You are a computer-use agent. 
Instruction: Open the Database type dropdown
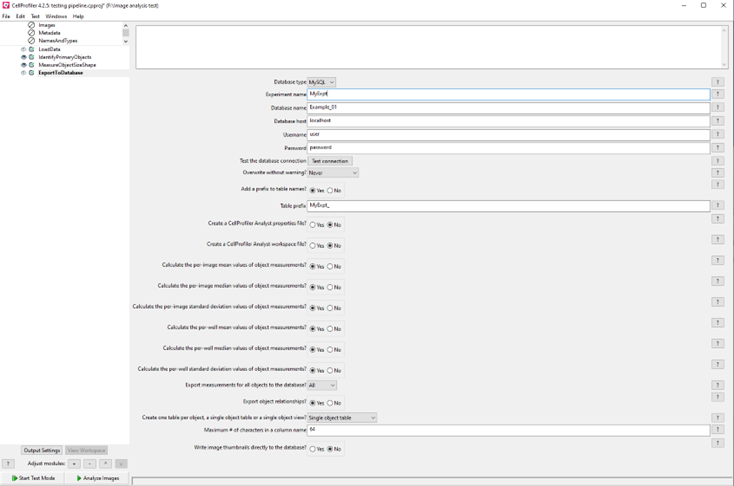321,82
